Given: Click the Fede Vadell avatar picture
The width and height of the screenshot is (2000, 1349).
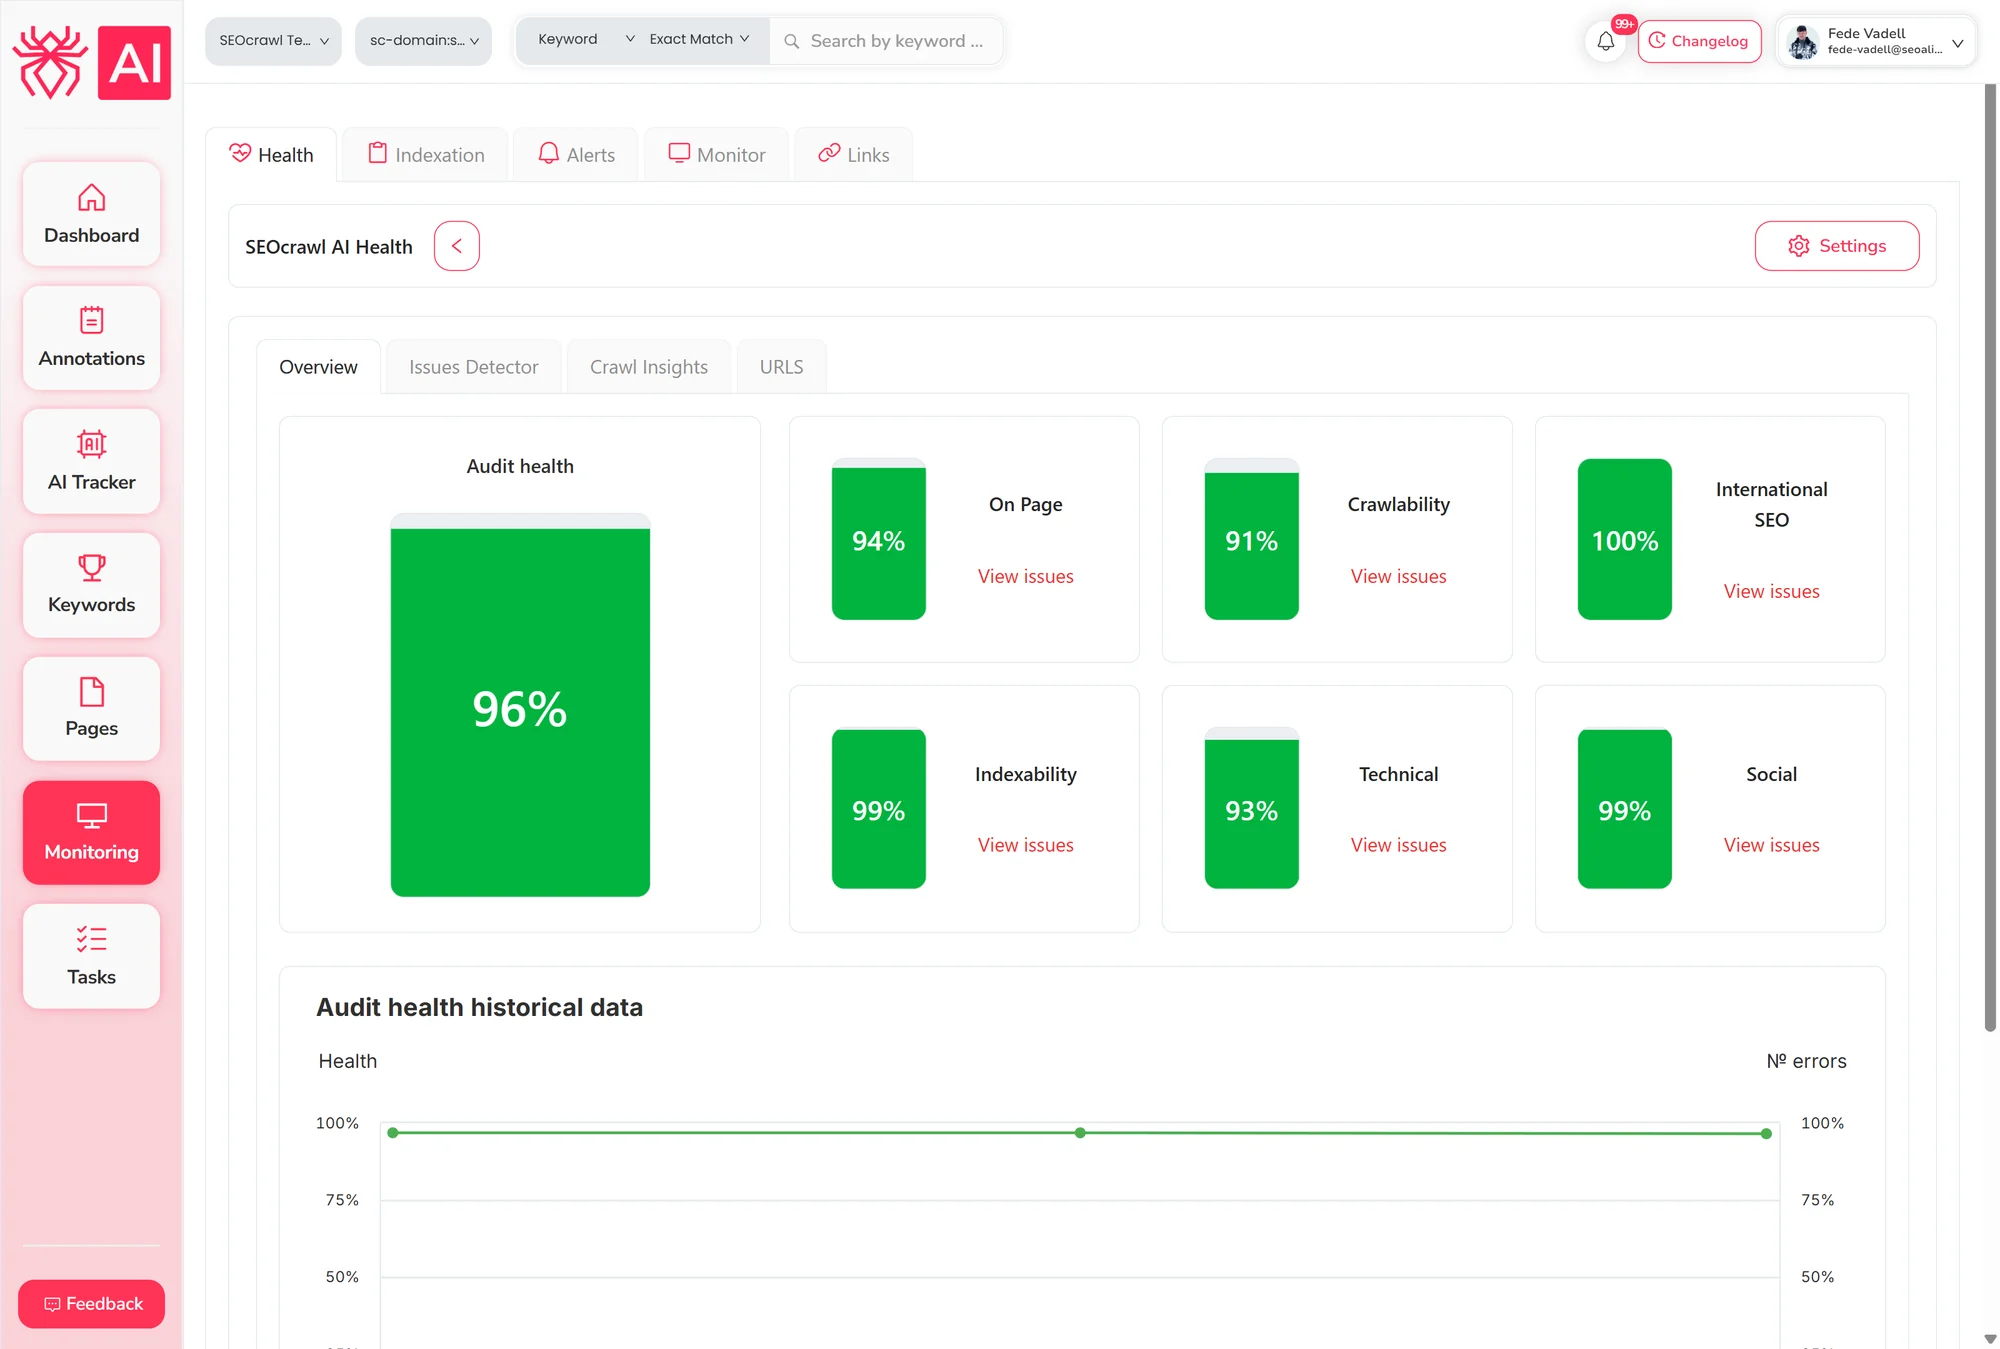Looking at the screenshot, I should point(1803,41).
